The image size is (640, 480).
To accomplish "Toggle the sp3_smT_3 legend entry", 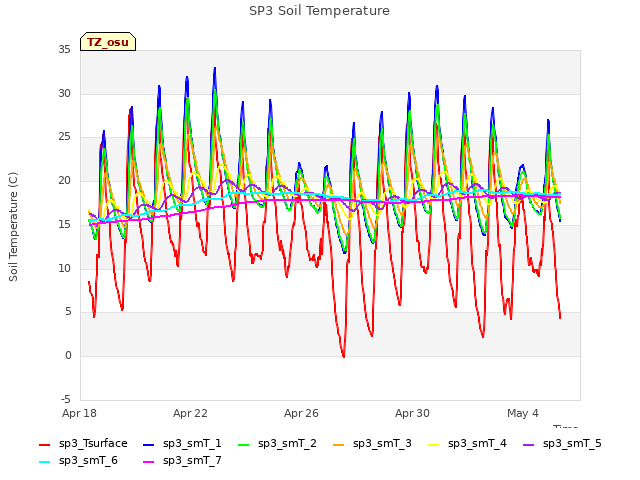I will point(372,443).
